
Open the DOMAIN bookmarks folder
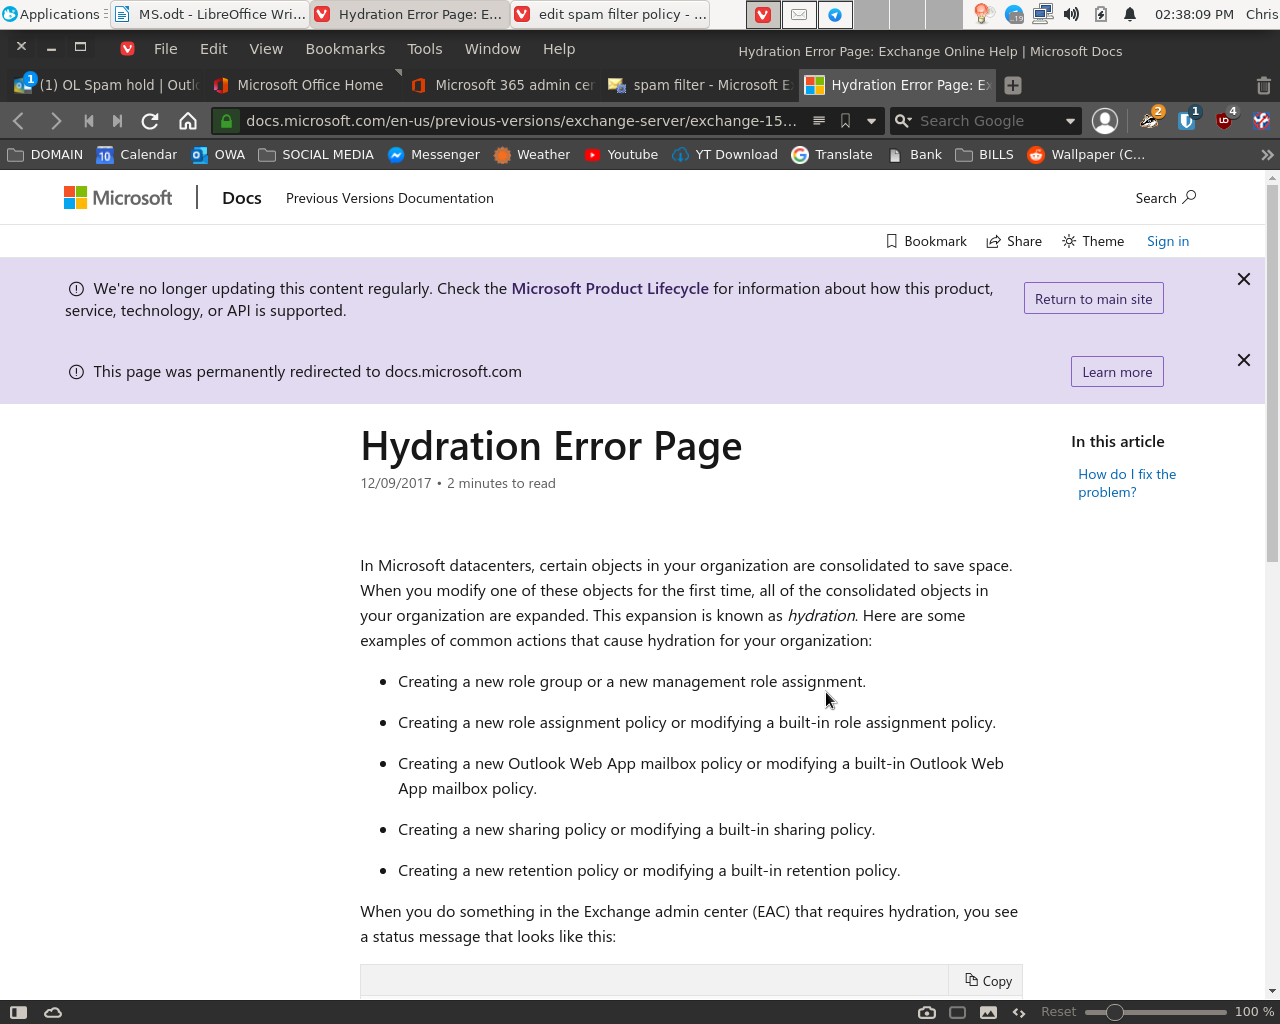coord(45,155)
